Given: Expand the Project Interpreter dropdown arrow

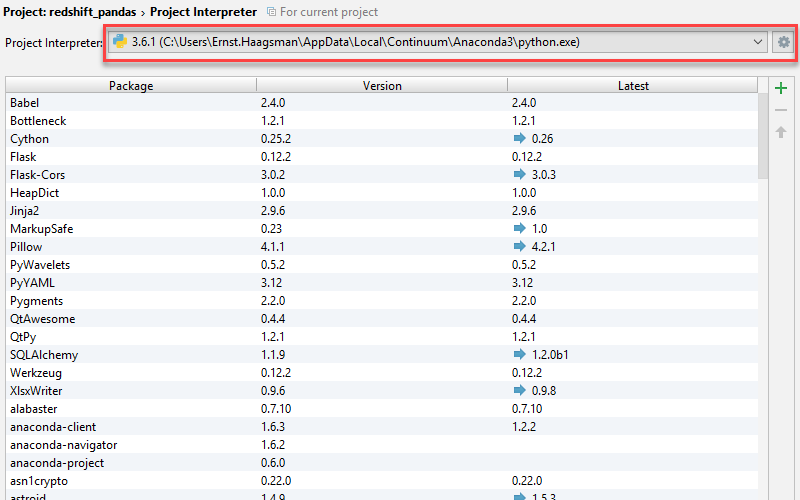Looking at the screenshot, I should tap(758, 42).
